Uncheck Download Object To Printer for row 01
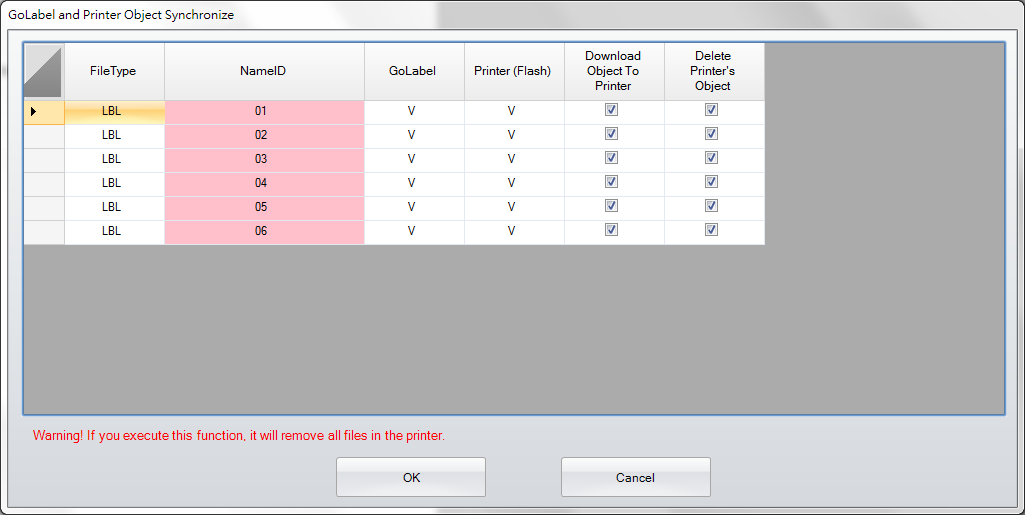 point(611,110)
